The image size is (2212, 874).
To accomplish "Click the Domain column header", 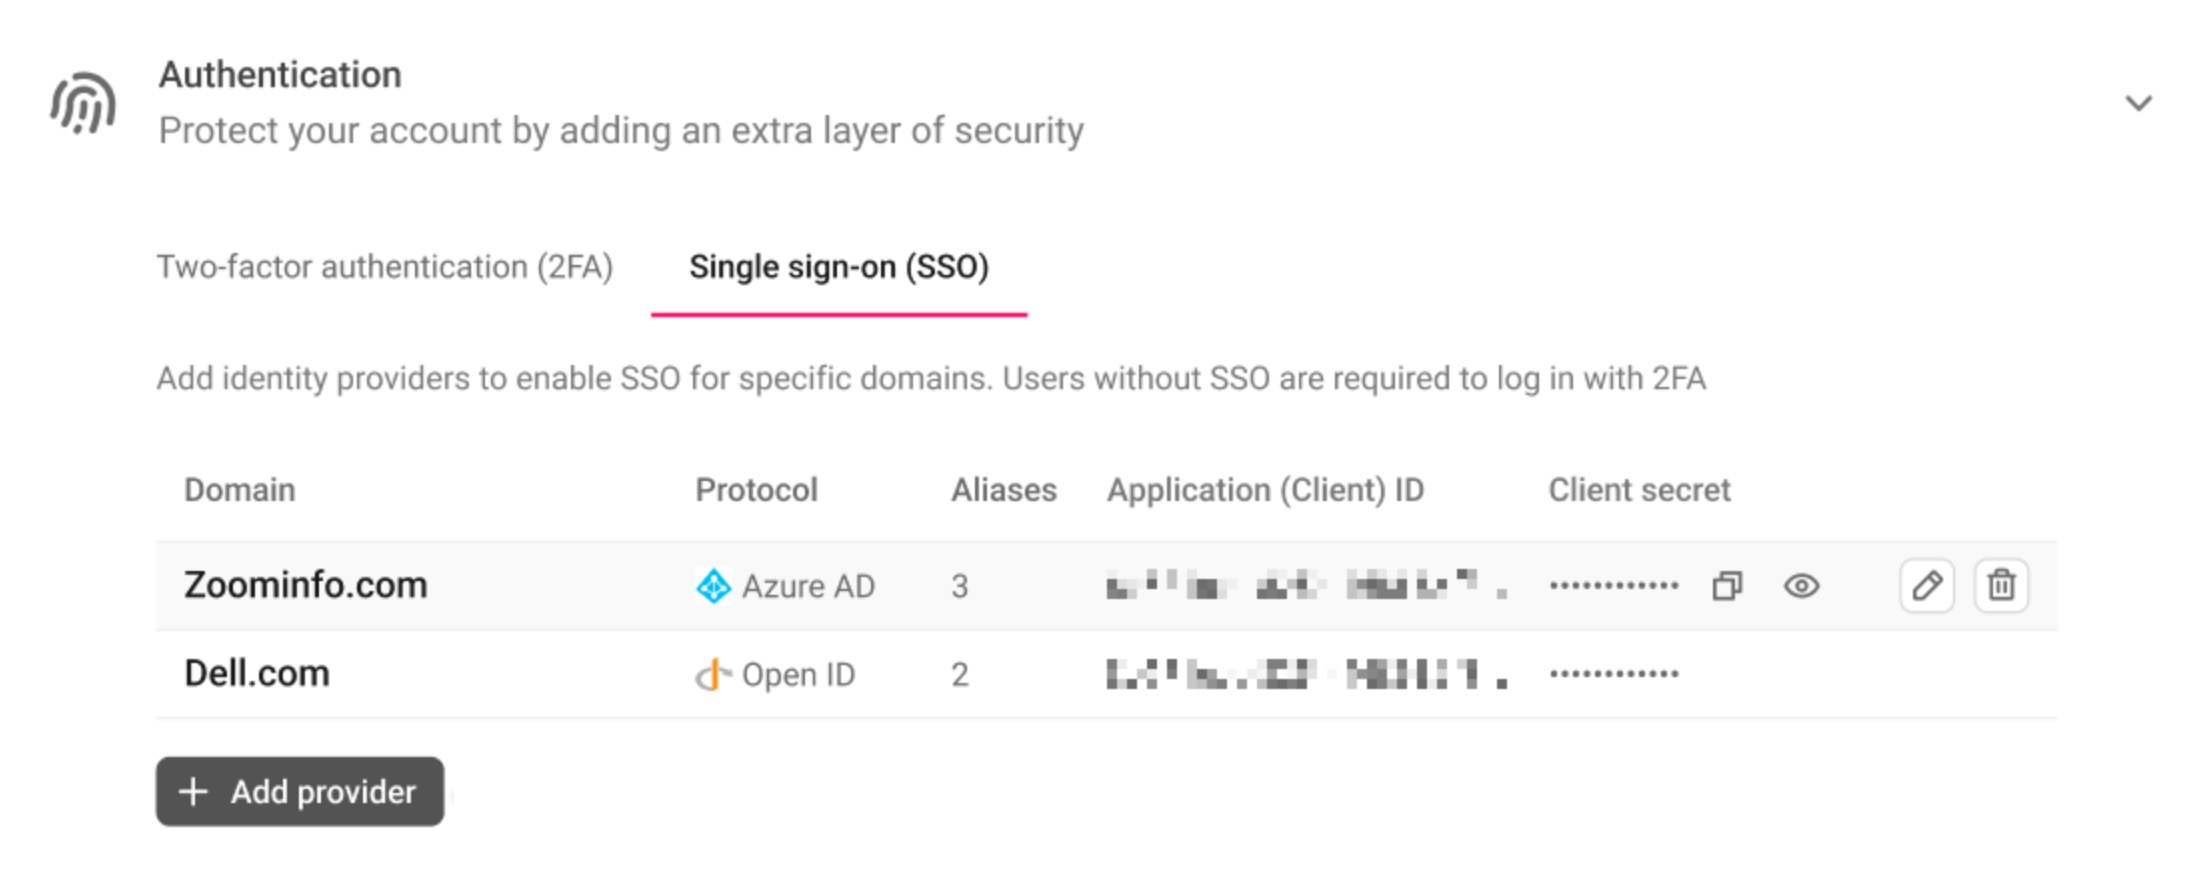I will (x=240, y=490).
